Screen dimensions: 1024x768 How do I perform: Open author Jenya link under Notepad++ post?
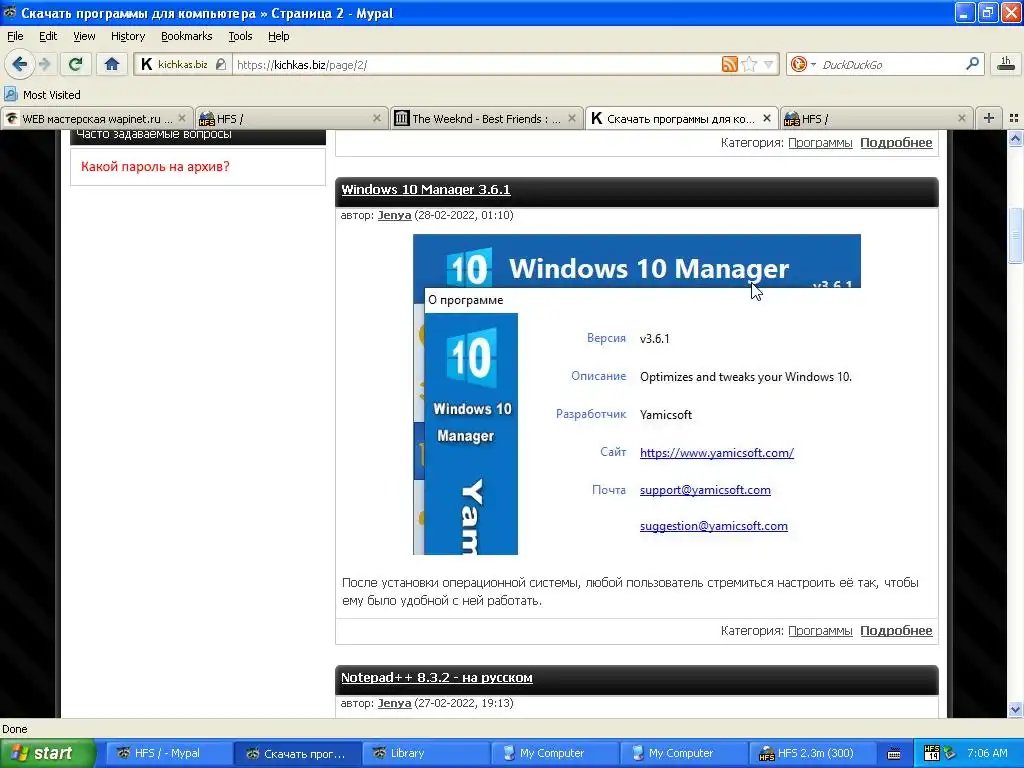(394, 703)
